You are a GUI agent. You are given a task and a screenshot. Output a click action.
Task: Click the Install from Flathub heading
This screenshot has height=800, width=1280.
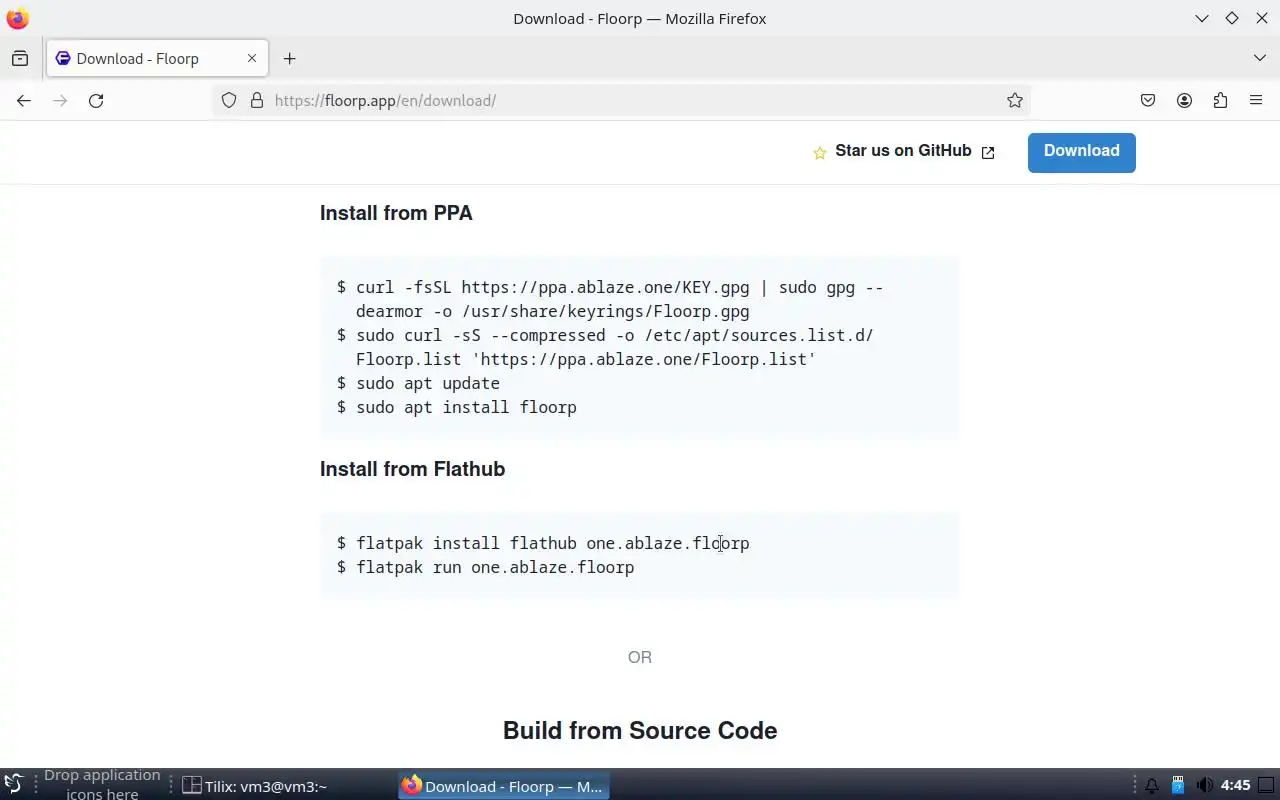pos(412,469)
